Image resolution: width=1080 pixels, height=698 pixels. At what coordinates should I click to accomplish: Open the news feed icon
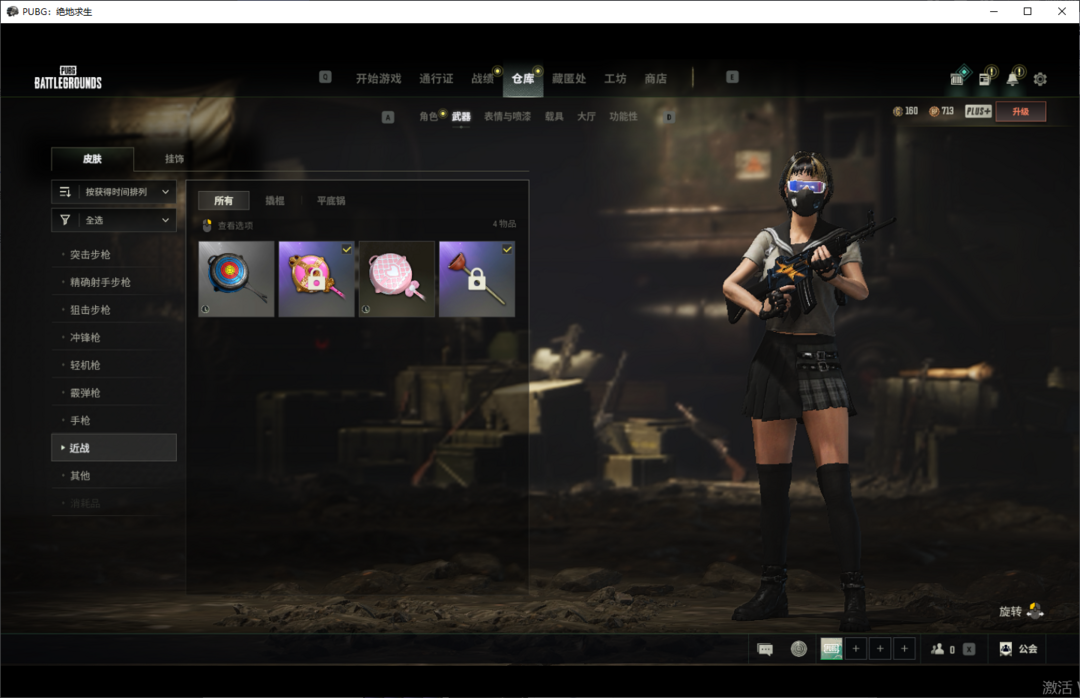coord(986,78)
